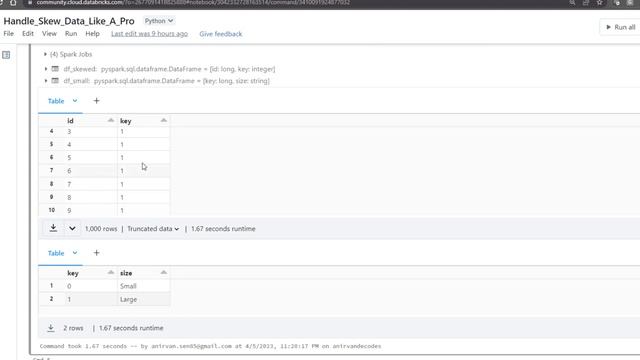Open the File menu
640x360 pixels.
[9, 34]
